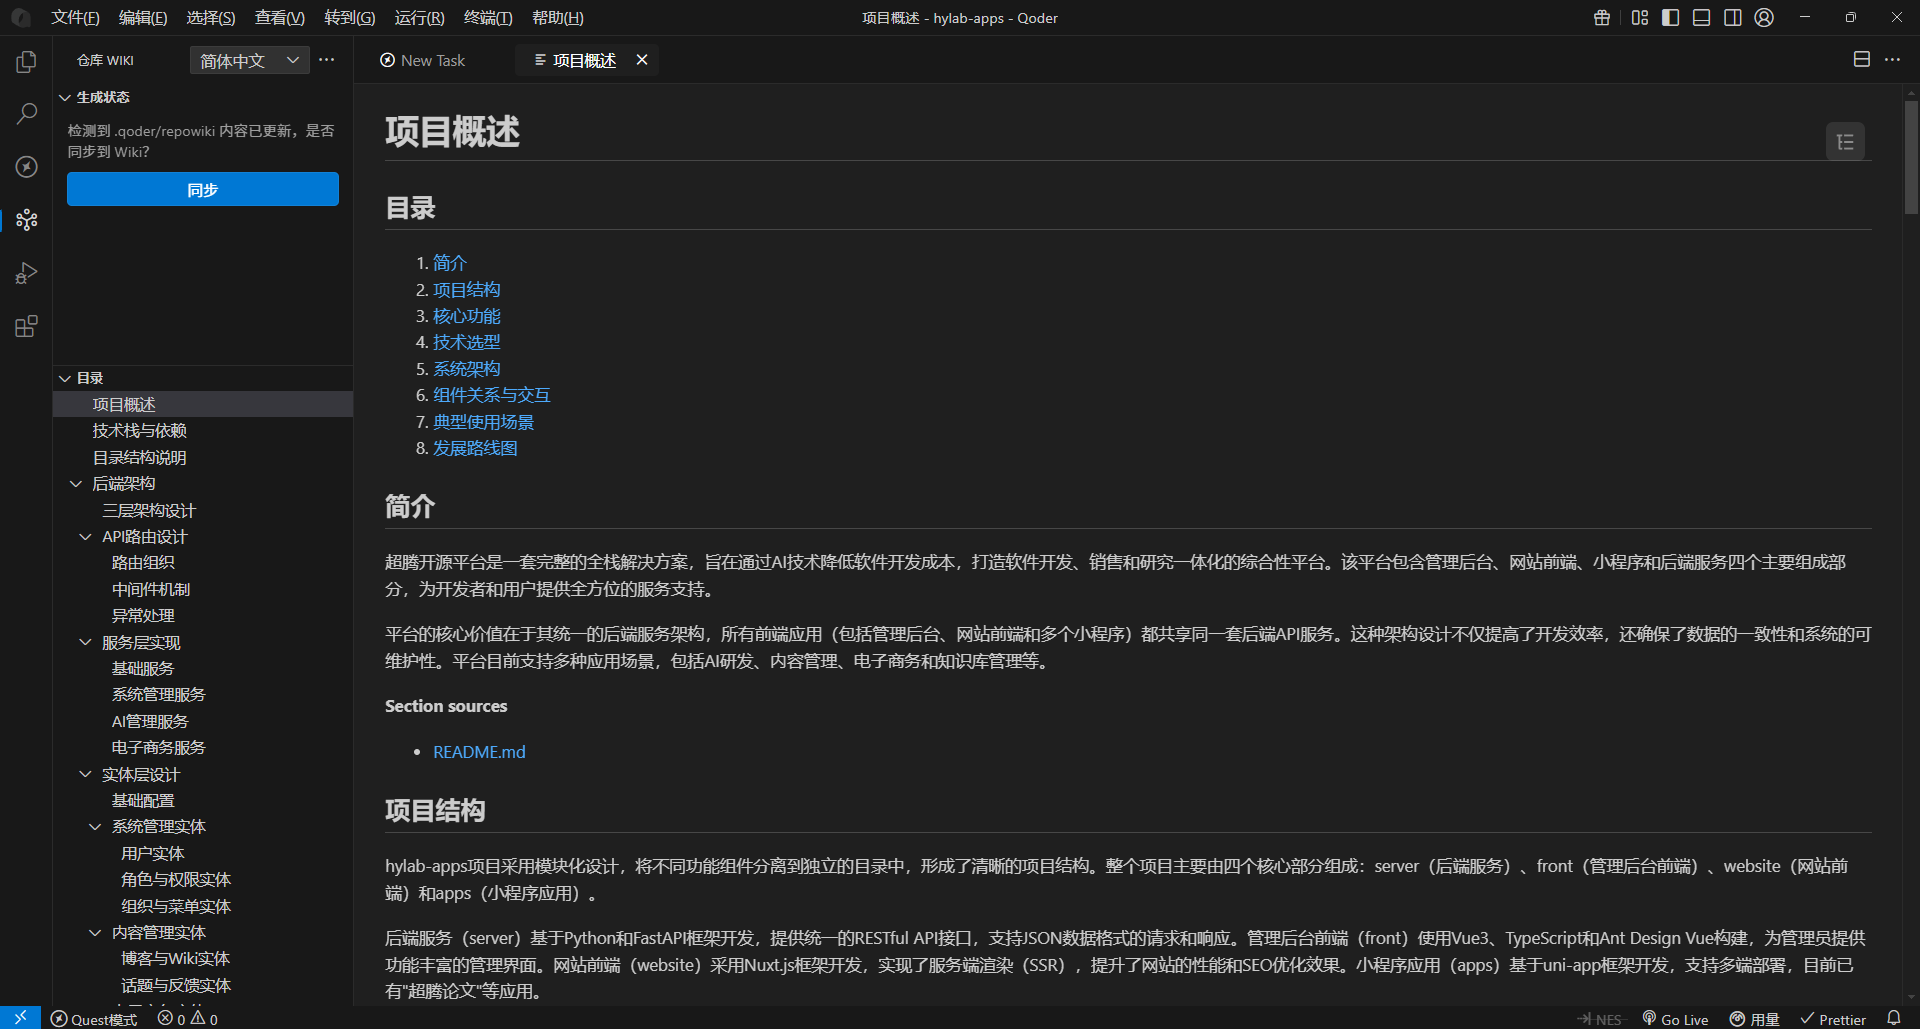Viewport: 1920px width, 1029px height.
Task: Open the 简体中文 language dropdown
Action: [x=248, y=60]
